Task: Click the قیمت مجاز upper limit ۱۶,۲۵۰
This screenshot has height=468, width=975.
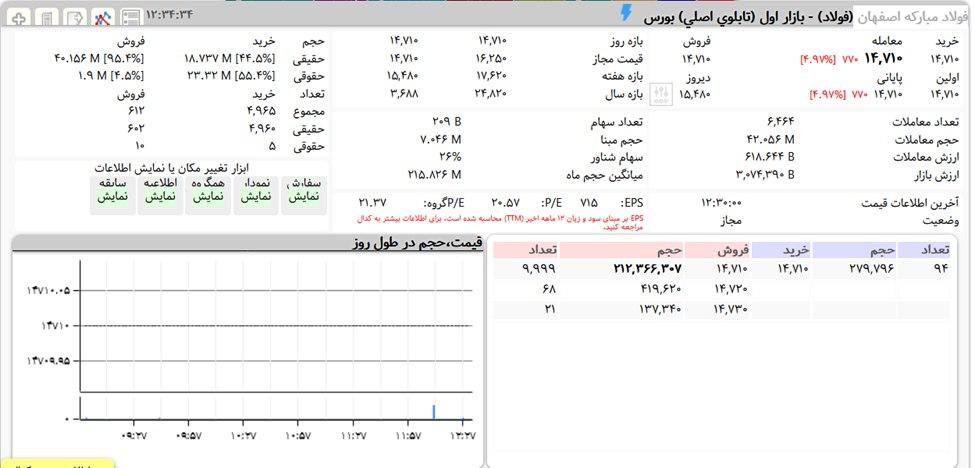Action: point(492,59)
